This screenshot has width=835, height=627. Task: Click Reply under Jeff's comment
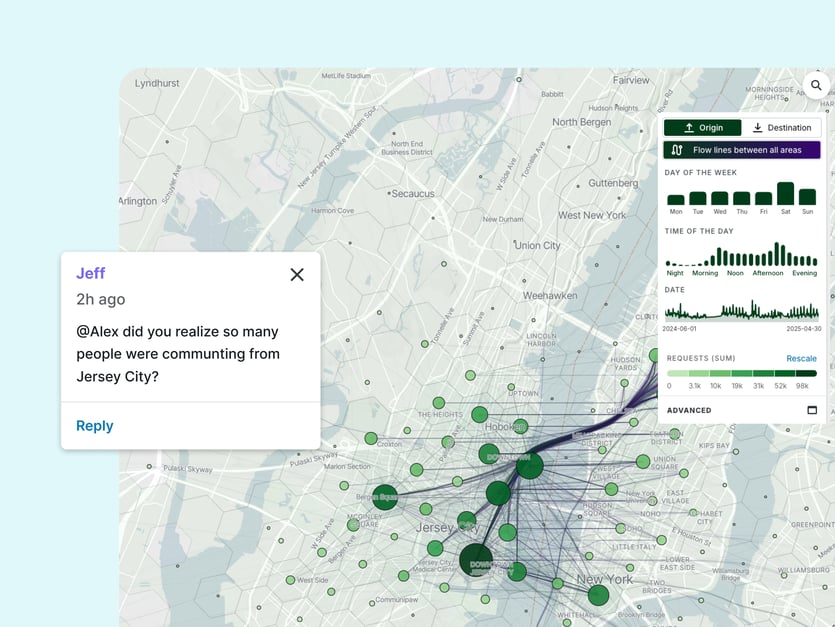[x=95, y=426]
